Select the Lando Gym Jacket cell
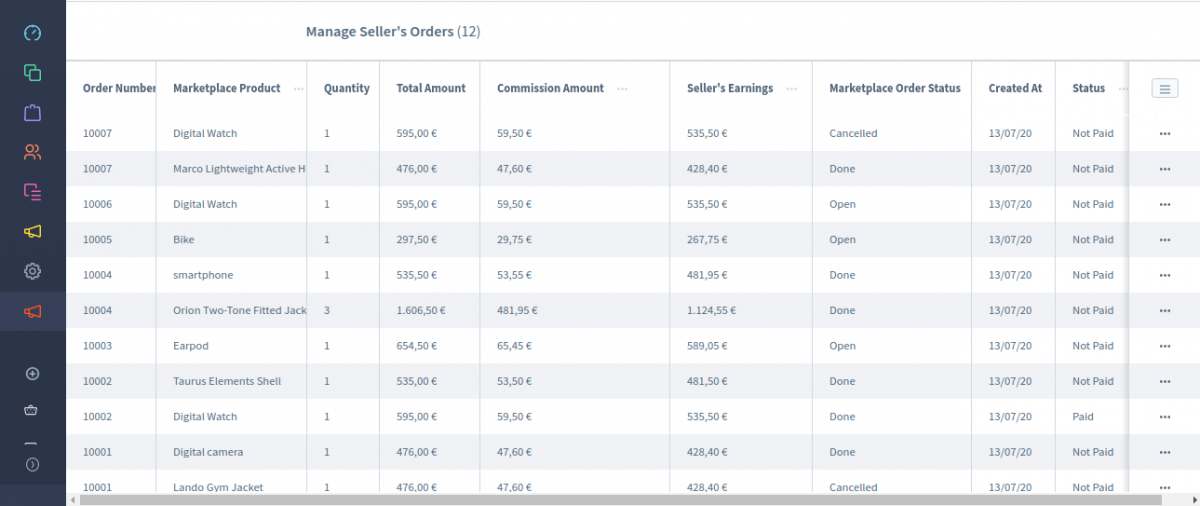 pos(218,488)
